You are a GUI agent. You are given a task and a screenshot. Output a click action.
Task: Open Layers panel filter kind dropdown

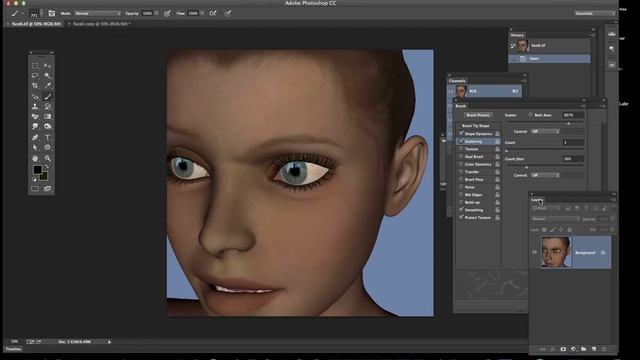click(x=546, y=208)
